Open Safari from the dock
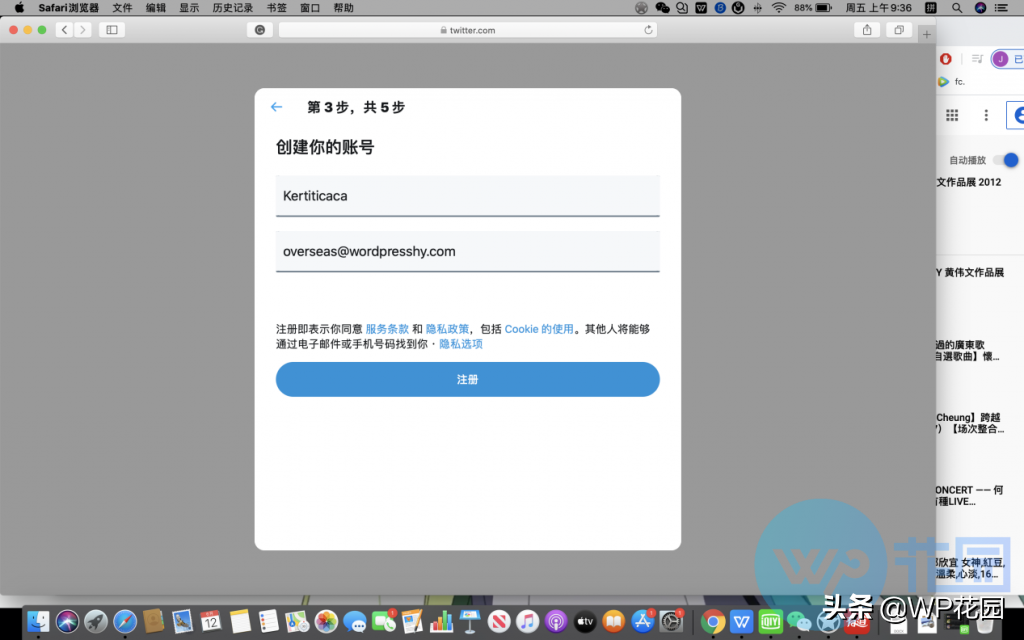 click(125, 621)
